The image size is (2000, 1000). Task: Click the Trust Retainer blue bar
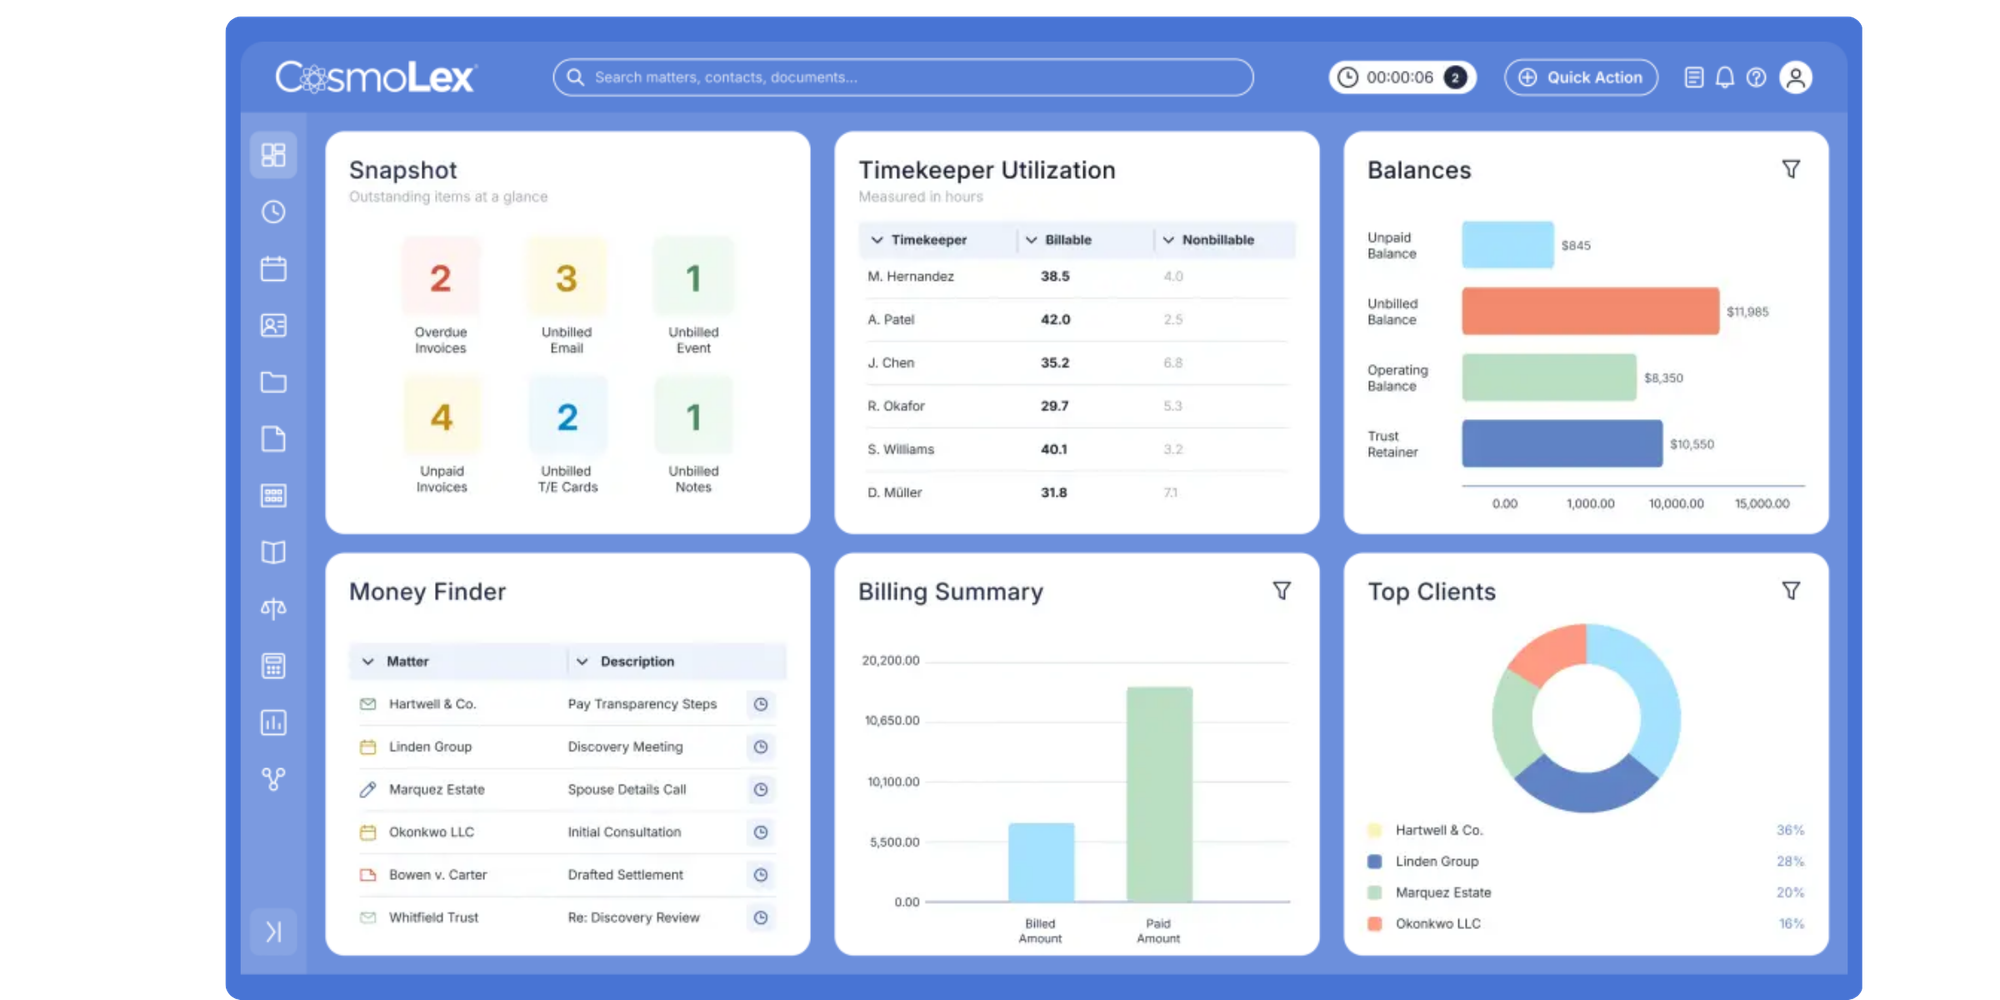tap(1562, 443)
